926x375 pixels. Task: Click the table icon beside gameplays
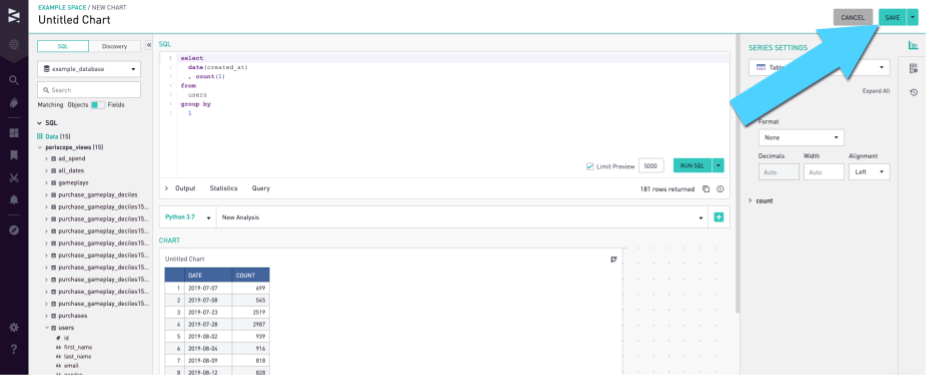coord(54,183)
